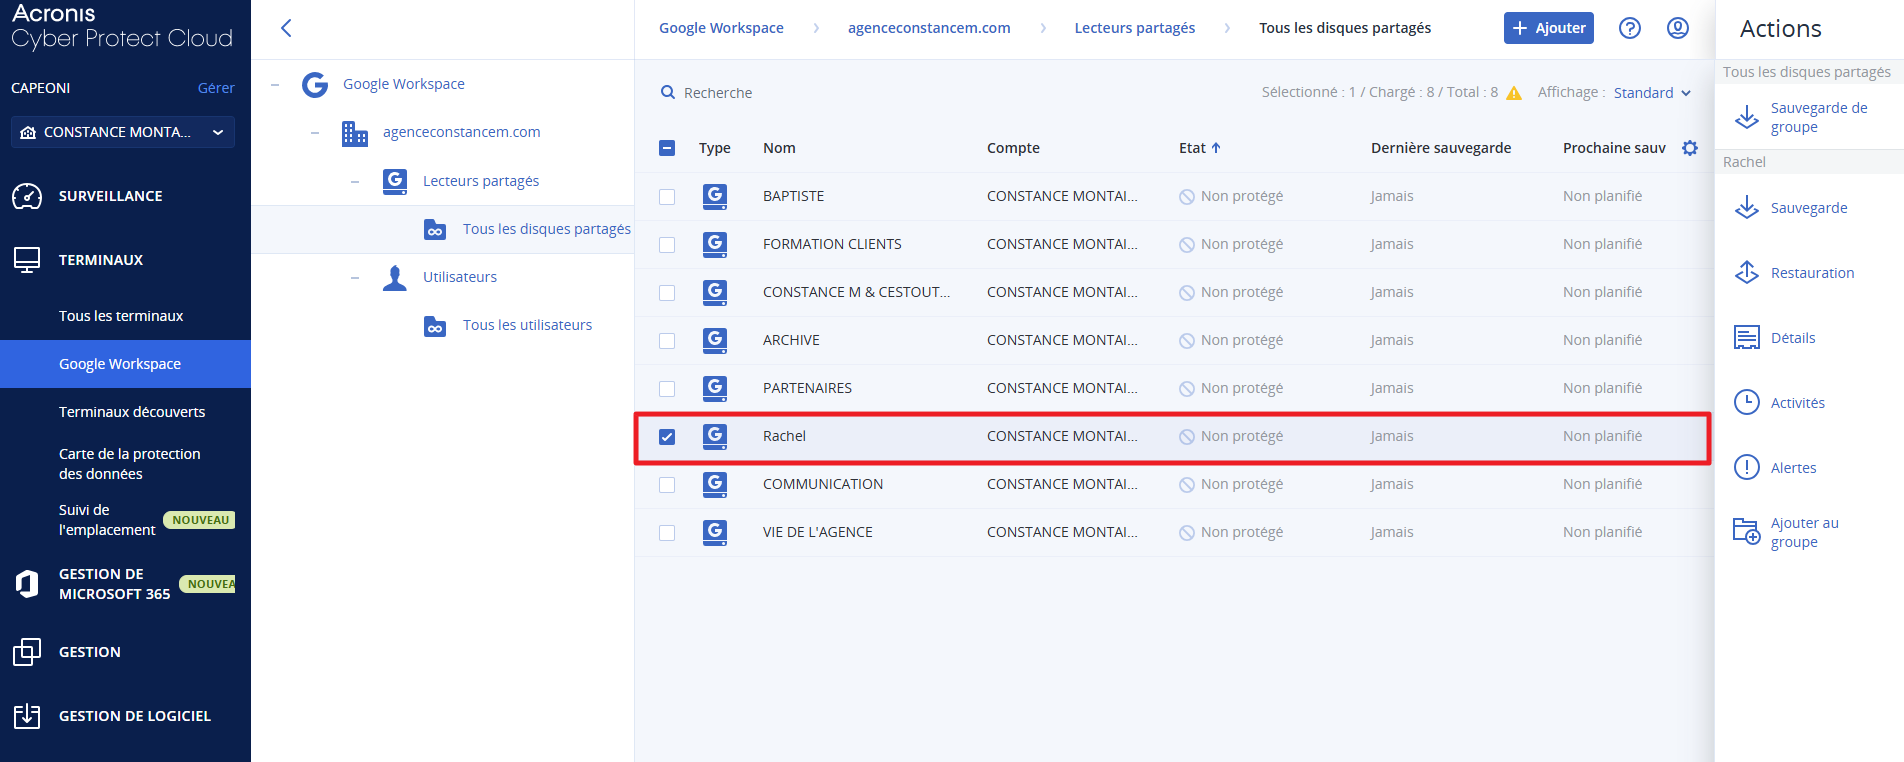The image size is (1904, 762).
Task: Uncheck the Rachel row checkbox
Action: click(x=667, y=437)
